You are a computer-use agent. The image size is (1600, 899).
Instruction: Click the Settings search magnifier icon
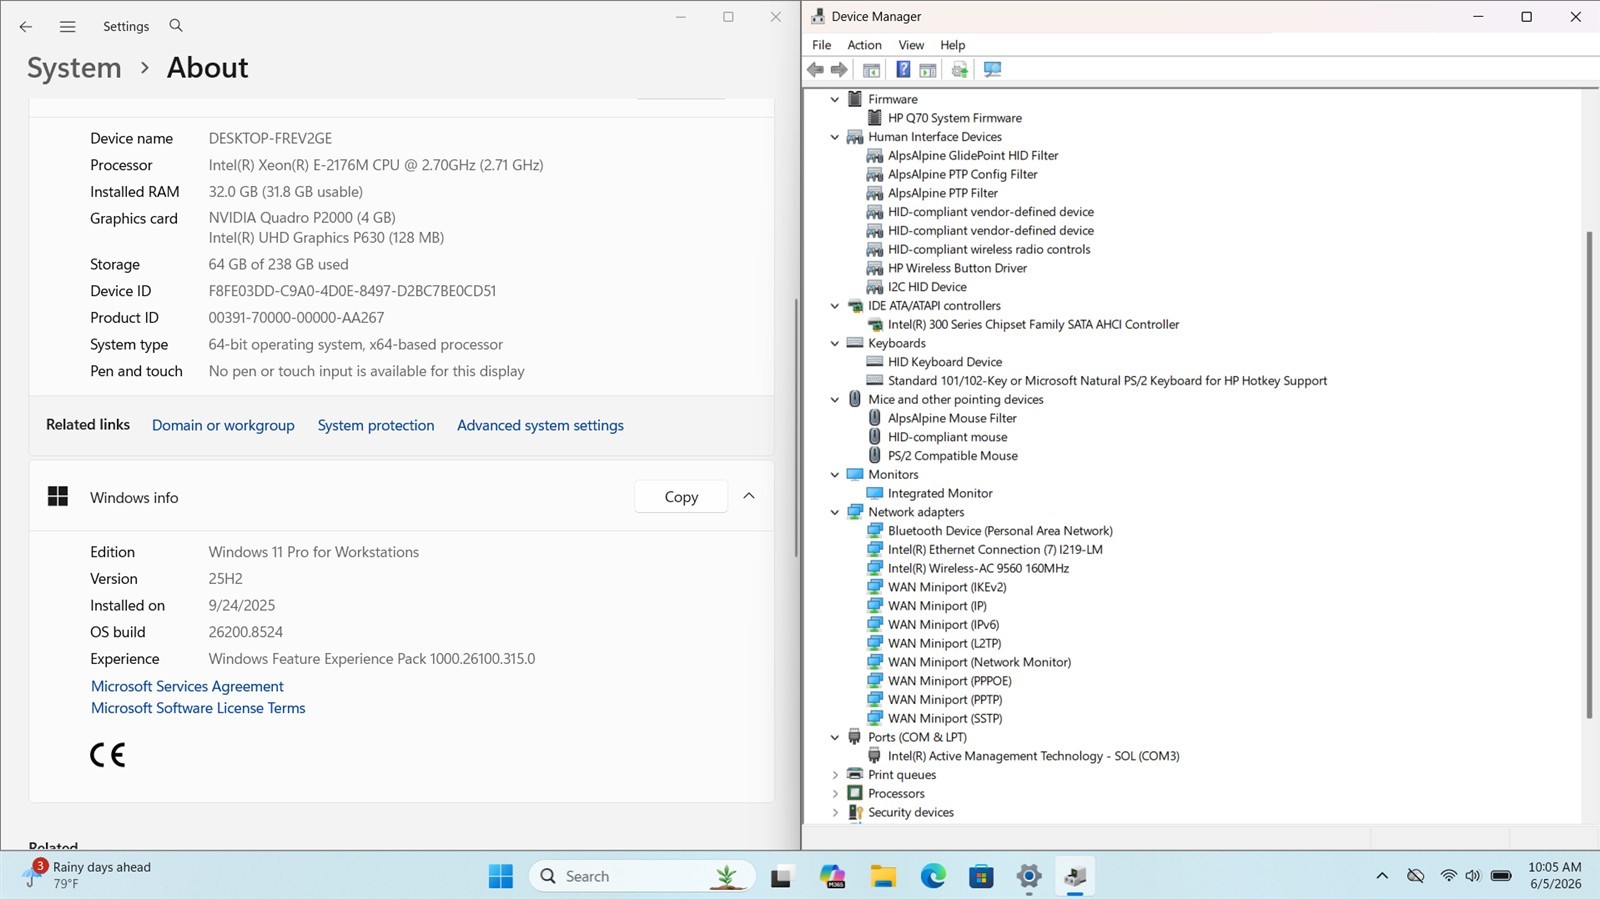point(176,26)
